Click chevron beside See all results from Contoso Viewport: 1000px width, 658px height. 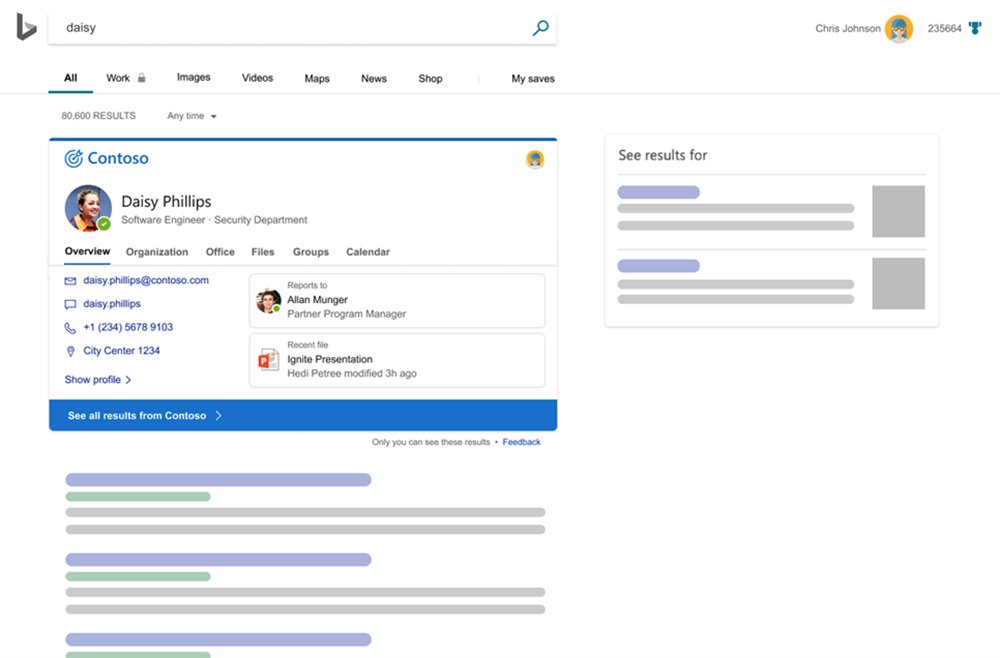219,415
